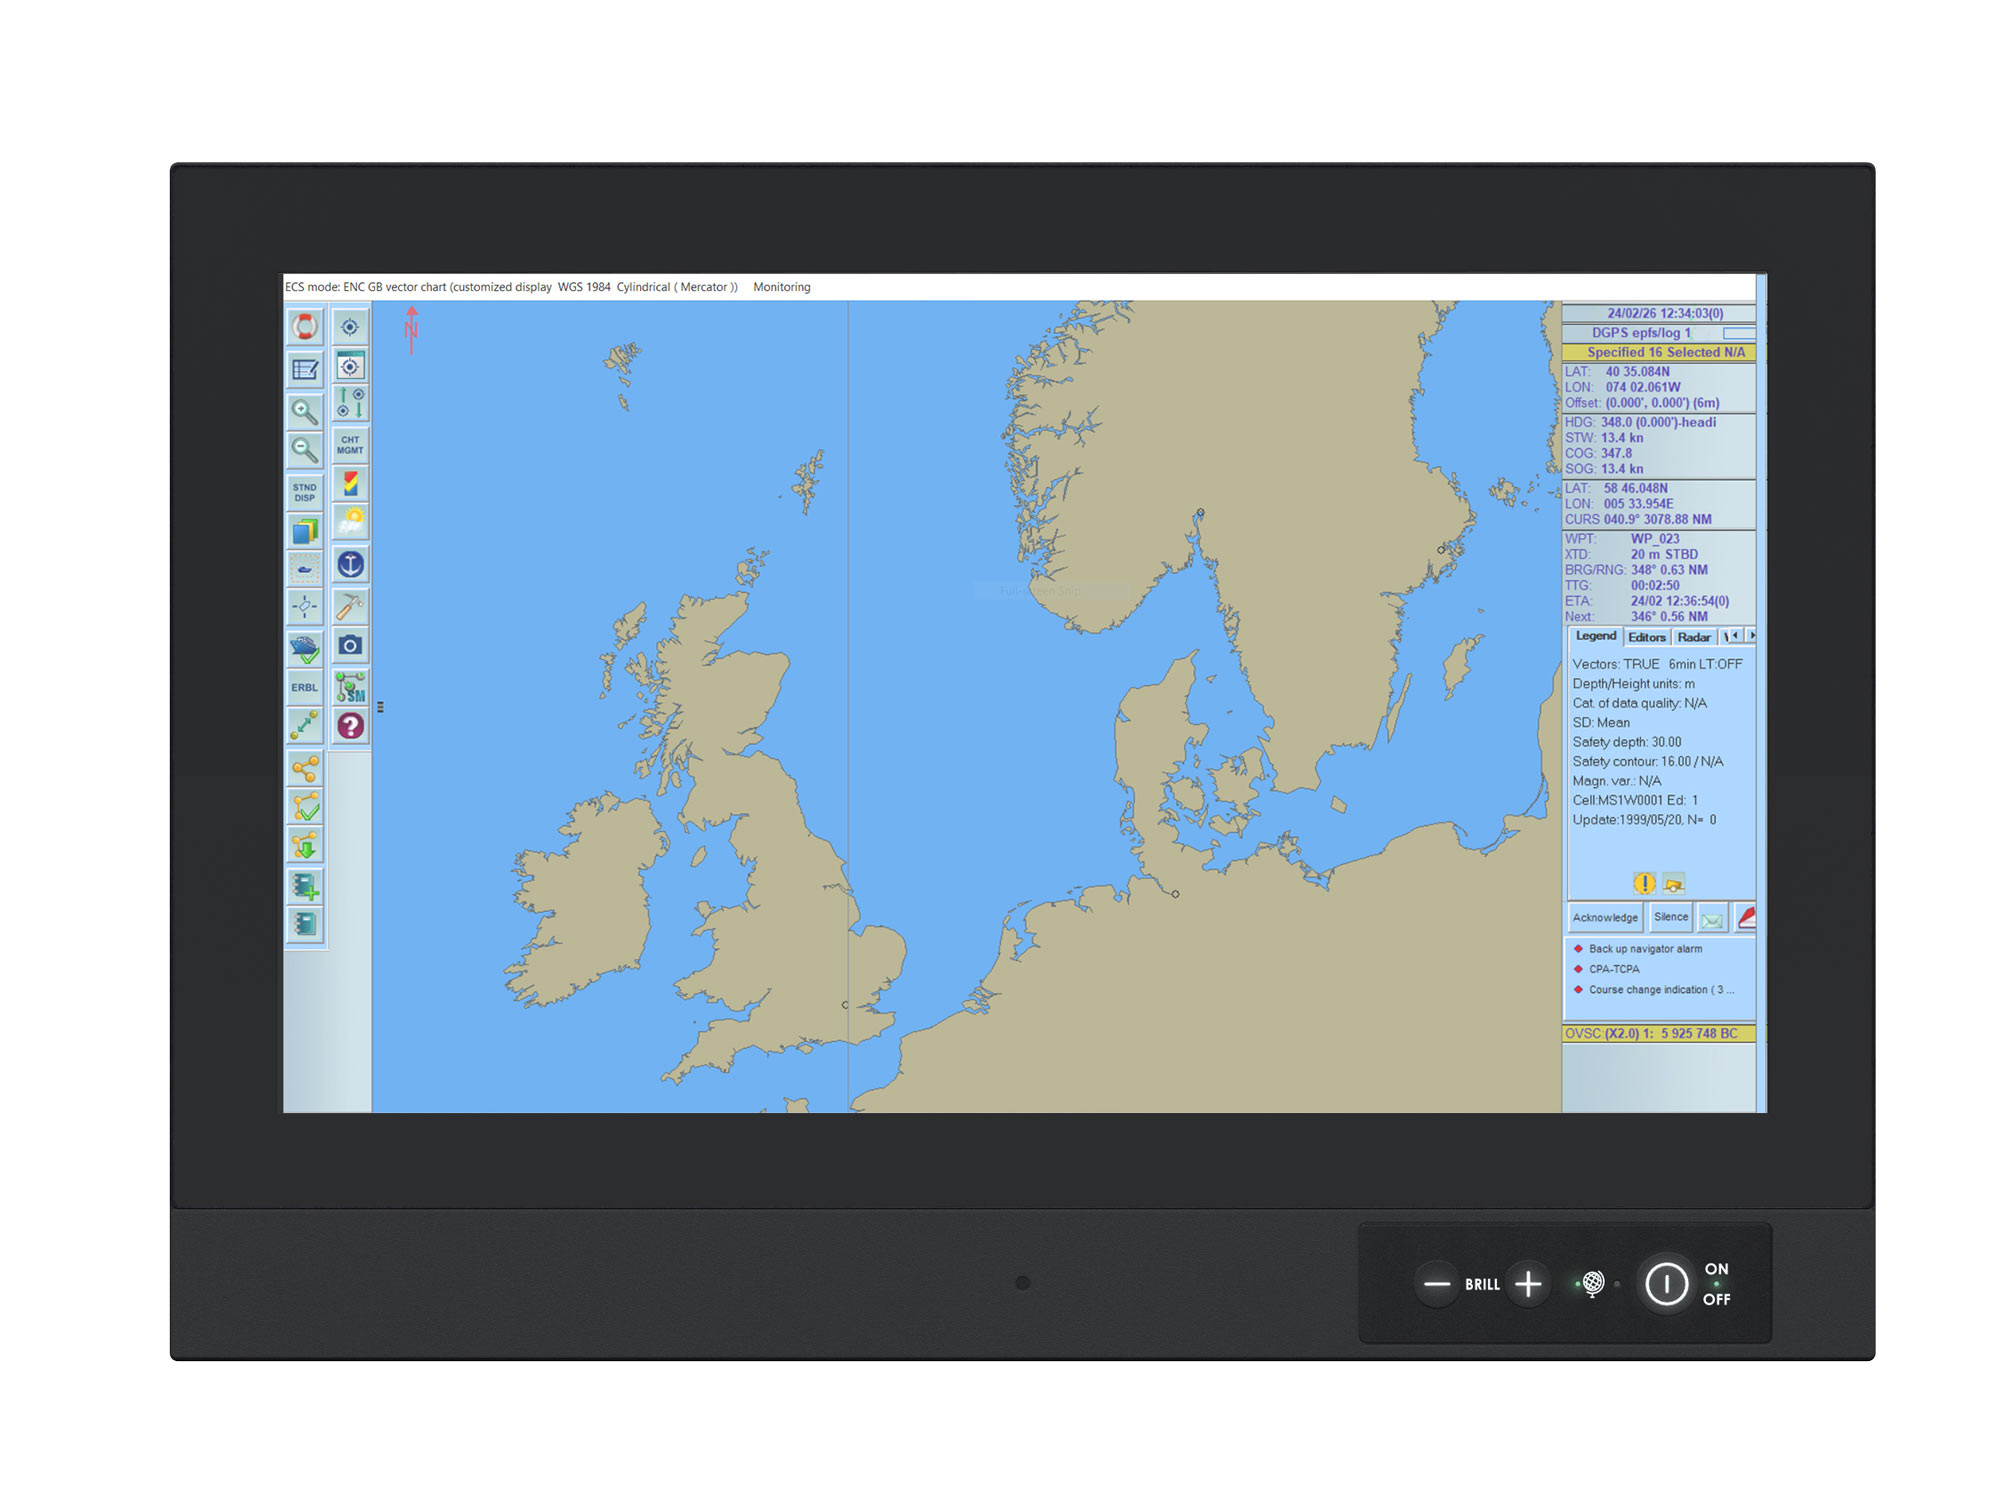Take a chart snapshot with camera icon
Image resolution: width=2000 pixels, height=1503 pixels.
click(350, 646)
